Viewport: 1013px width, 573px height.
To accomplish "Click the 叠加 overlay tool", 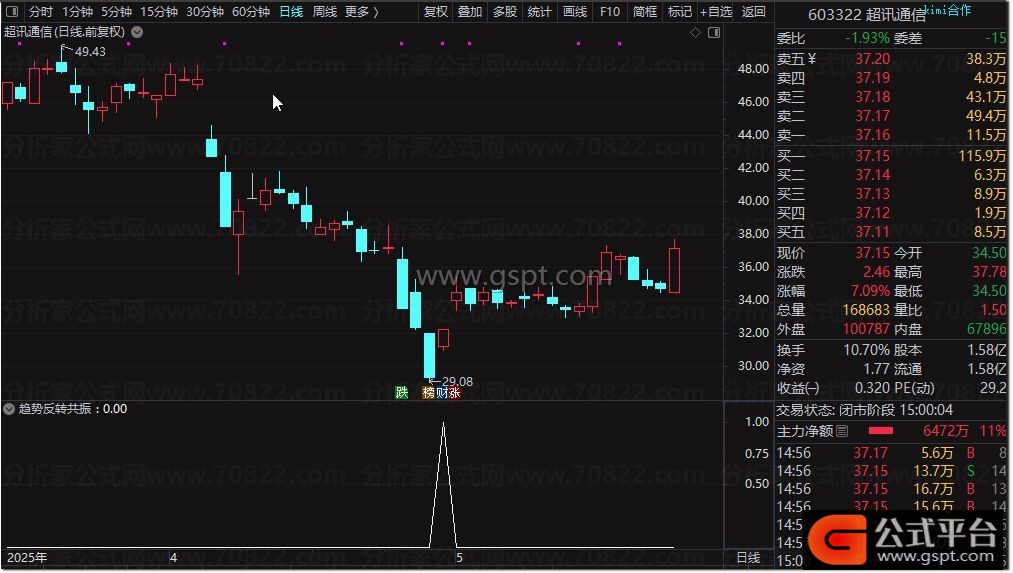I will click(x=470, y=12).
